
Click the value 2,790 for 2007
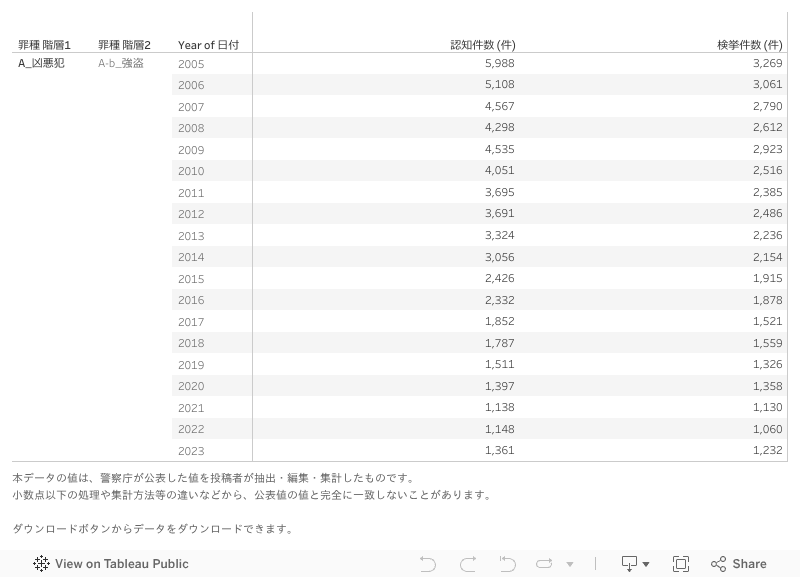pyautogui.click(x=767, y=106)
